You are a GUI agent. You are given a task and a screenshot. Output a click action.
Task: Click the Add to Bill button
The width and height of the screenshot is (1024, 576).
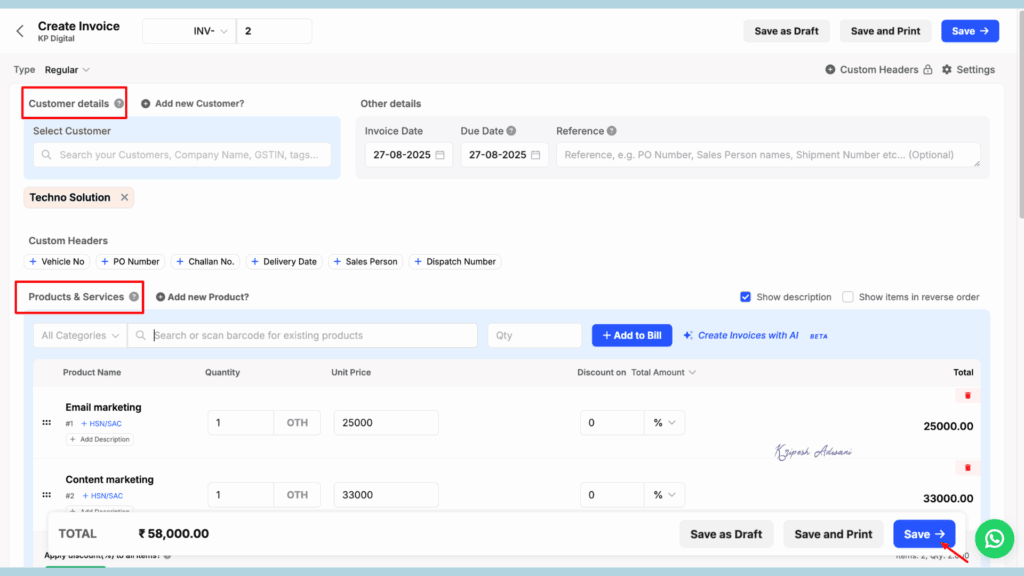tap(631, 335)
